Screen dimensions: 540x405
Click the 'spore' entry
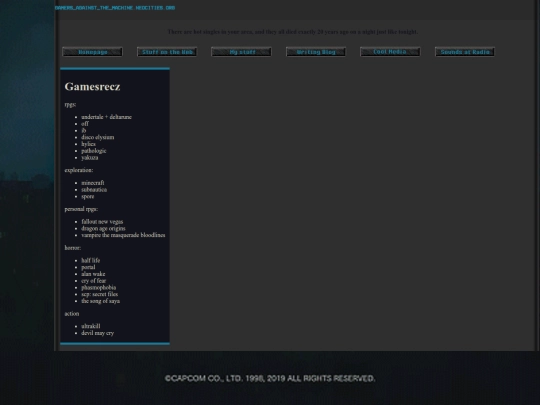87,196
